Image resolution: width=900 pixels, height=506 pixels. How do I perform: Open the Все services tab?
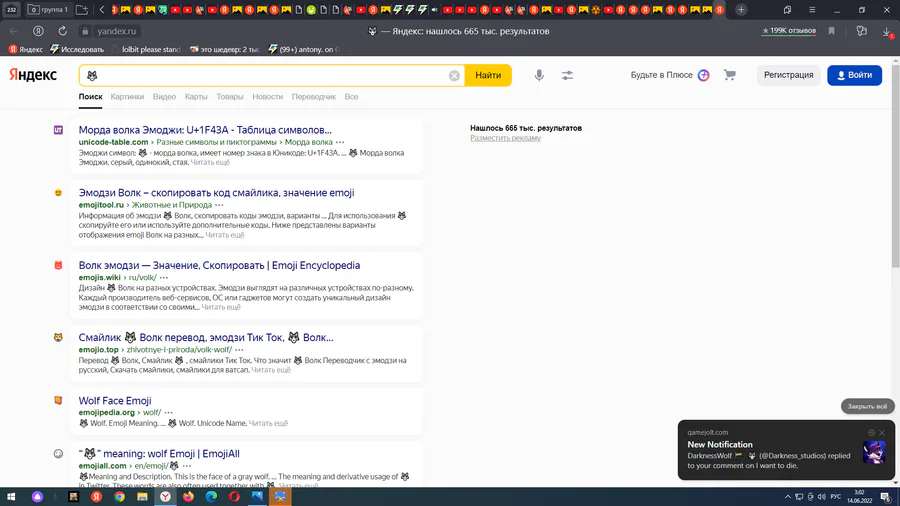(351, 97)
